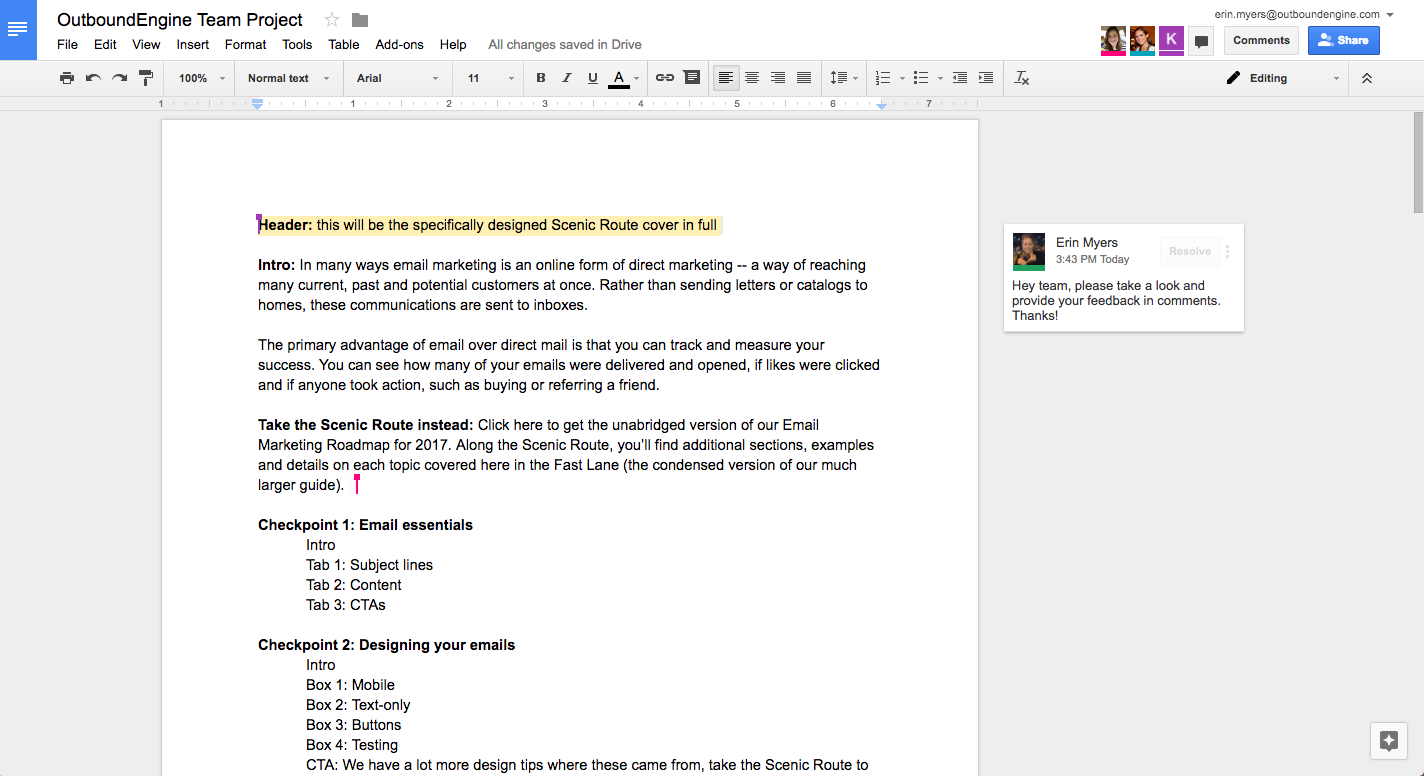Add a comment using toolbar comment icon

[x=691, y=78]
